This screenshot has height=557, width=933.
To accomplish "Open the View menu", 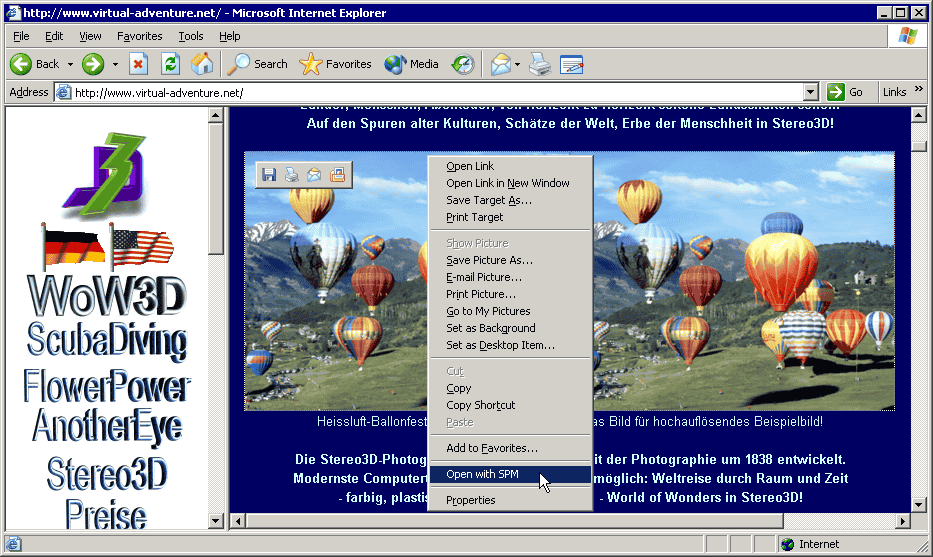I will click(x=90, y=36).
